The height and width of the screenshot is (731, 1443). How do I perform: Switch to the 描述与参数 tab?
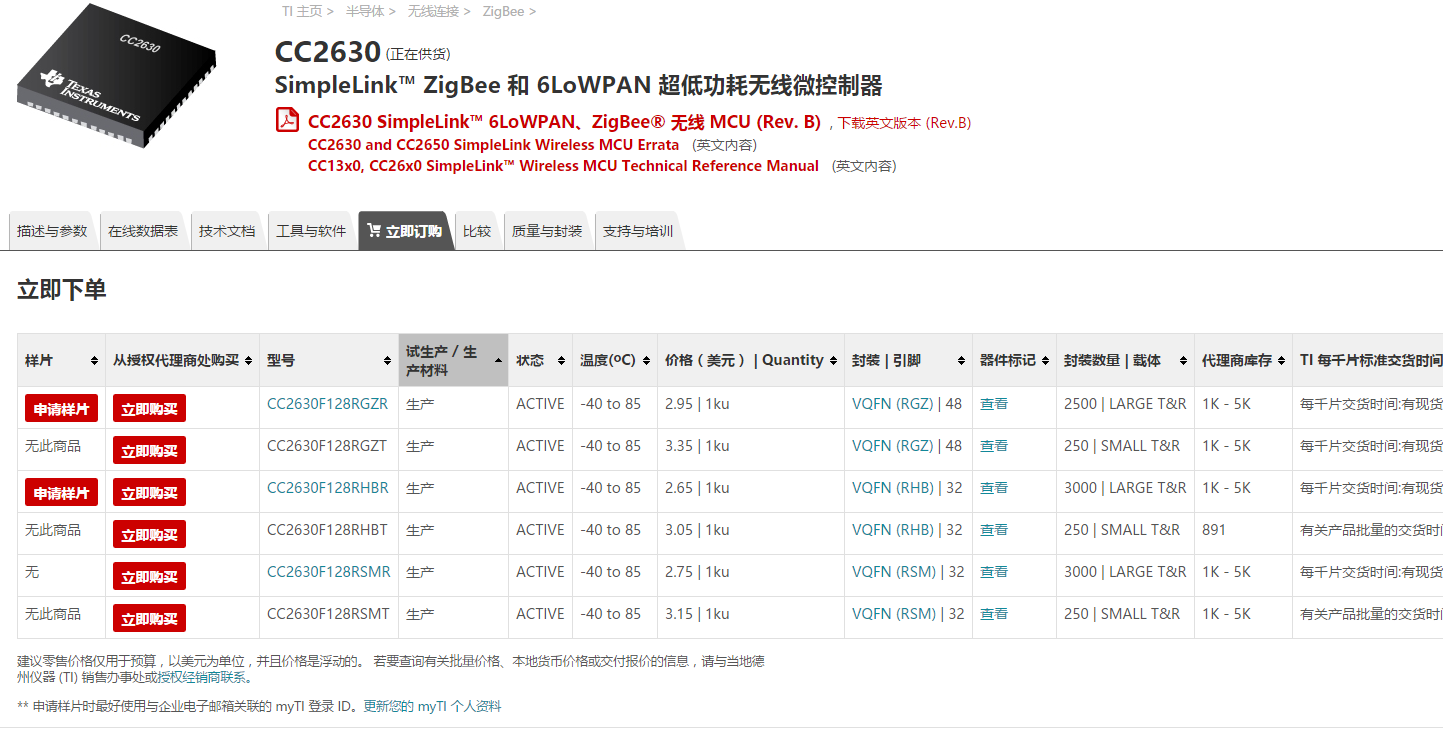click(52, 231)
